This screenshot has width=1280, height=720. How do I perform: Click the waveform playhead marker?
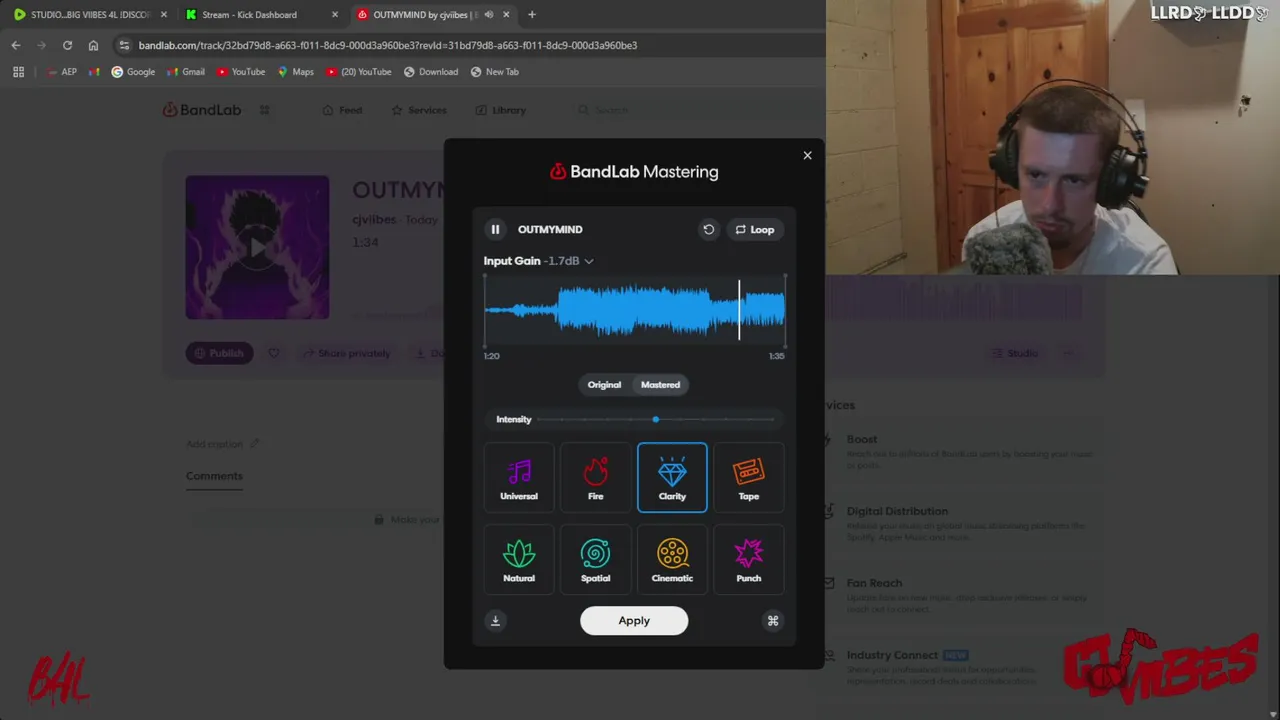(740, 310)
